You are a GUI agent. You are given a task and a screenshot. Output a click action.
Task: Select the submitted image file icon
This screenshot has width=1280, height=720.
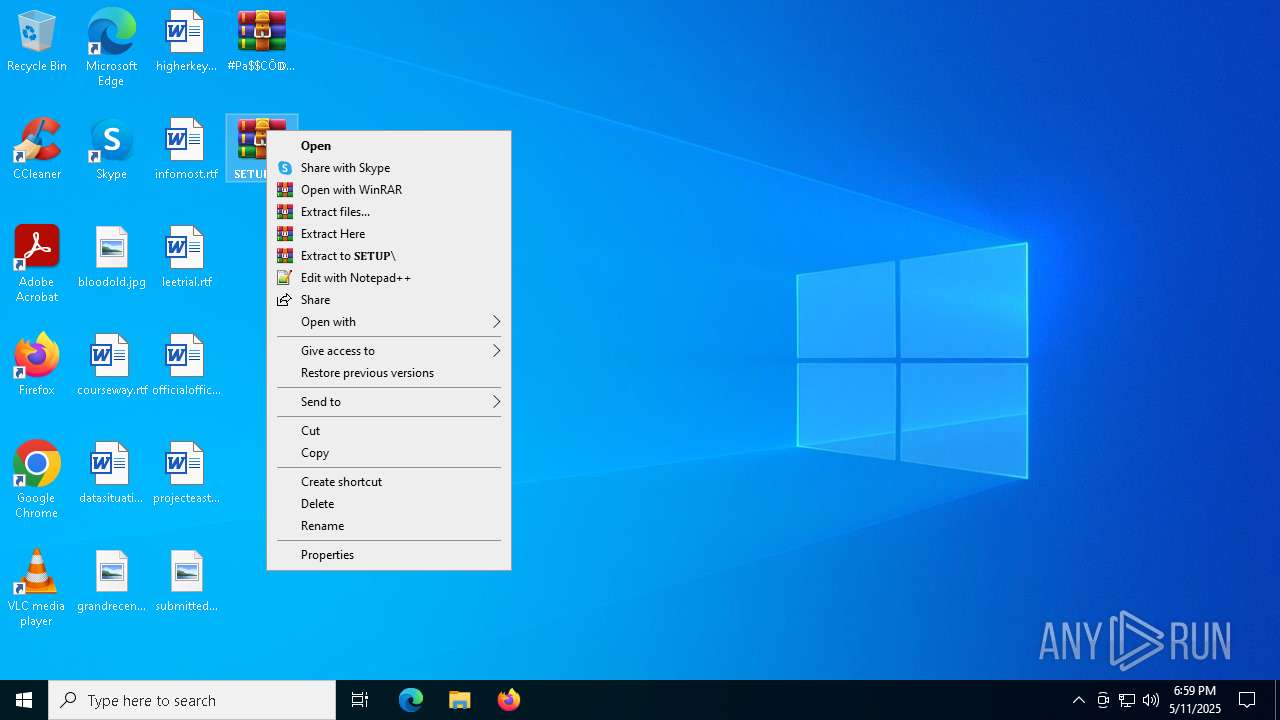click(186, 582)
